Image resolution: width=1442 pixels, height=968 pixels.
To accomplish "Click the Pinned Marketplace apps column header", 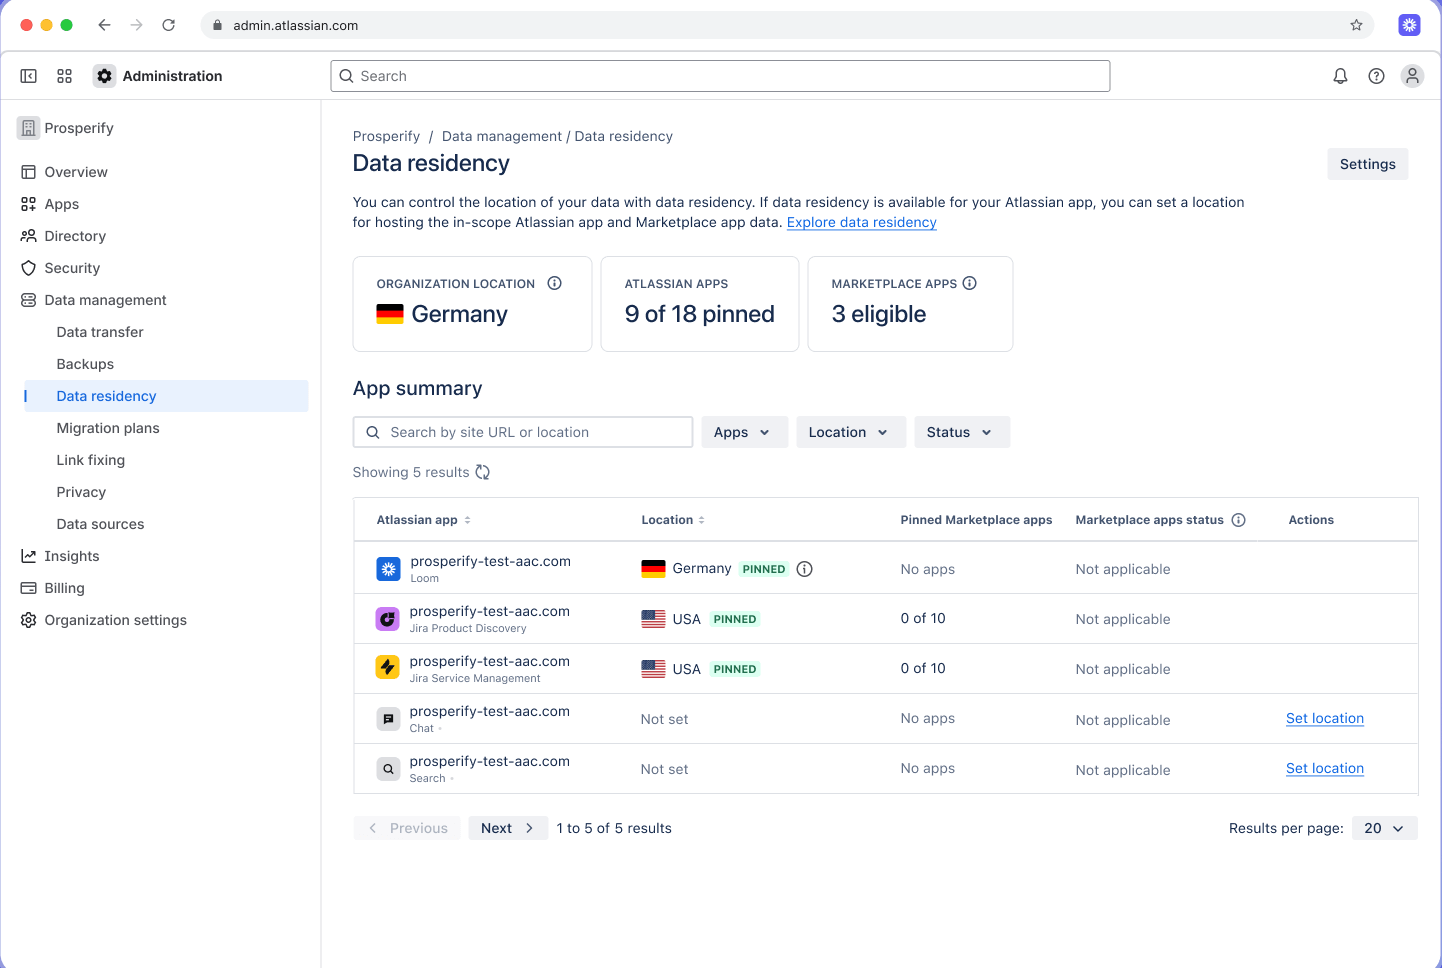I will (x=976, y=520).
